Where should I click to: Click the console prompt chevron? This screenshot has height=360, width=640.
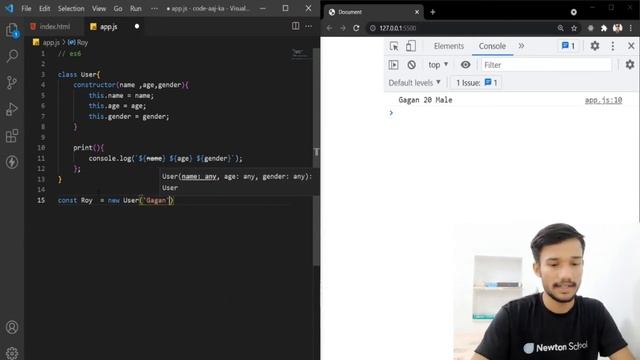pyautogui.click(x=391, y=113)
